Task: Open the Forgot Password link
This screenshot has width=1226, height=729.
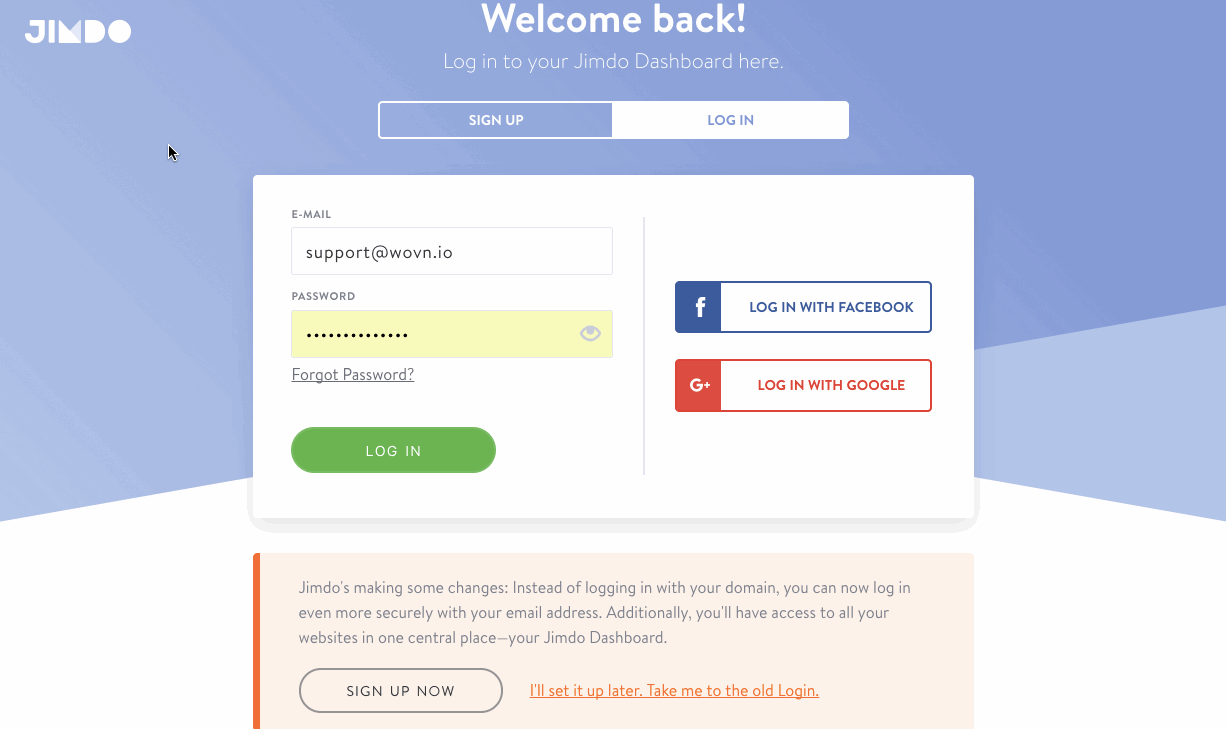Action: pyautogui.click(x=352, y=375)
